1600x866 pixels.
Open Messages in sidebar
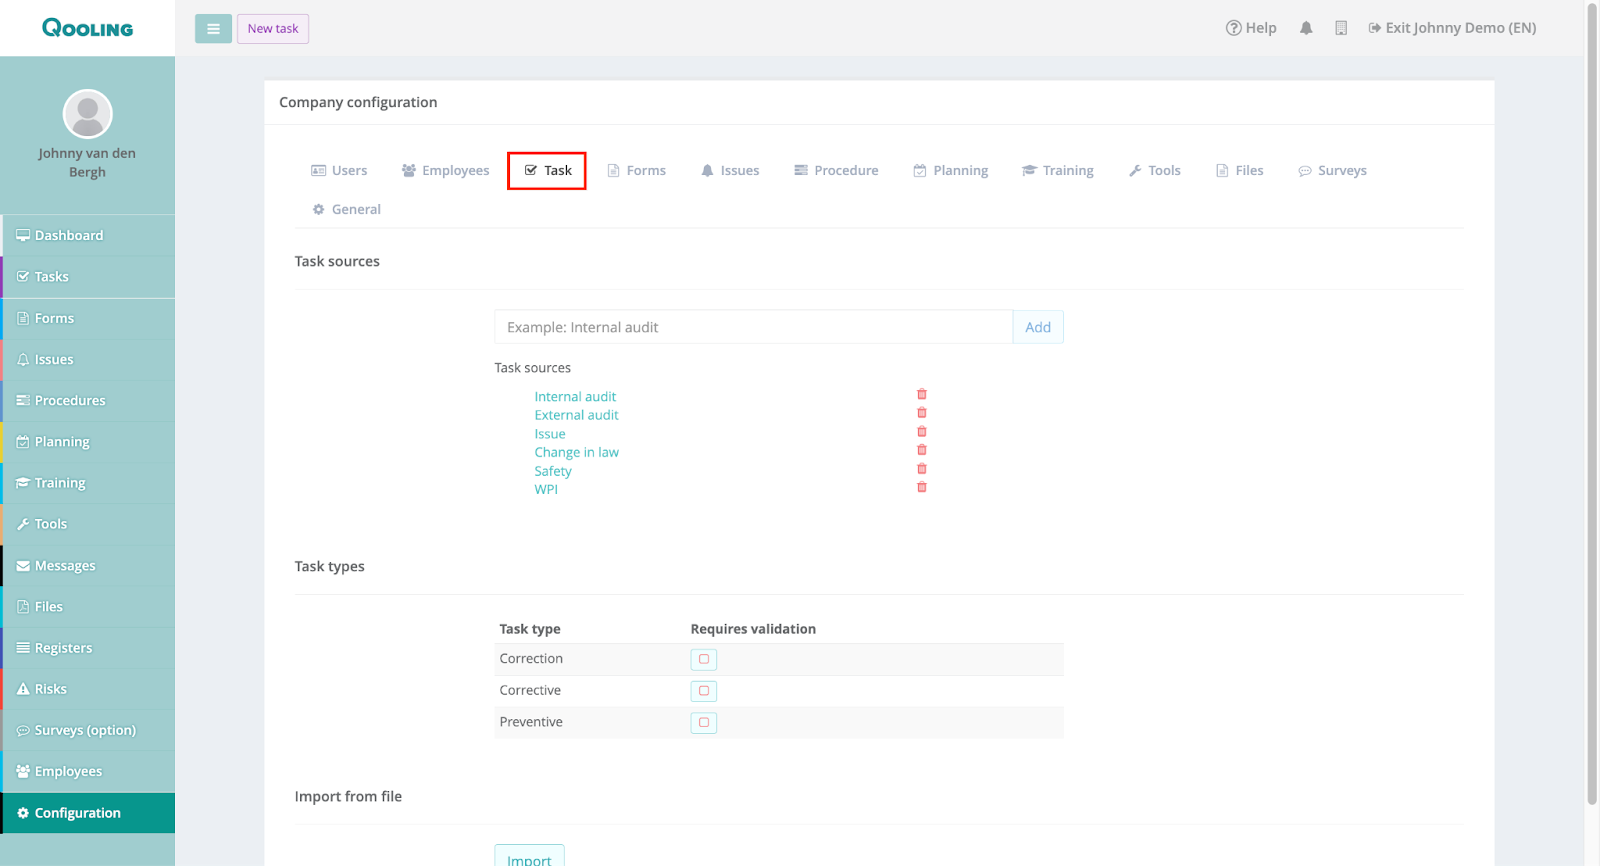tap(88, 565)
